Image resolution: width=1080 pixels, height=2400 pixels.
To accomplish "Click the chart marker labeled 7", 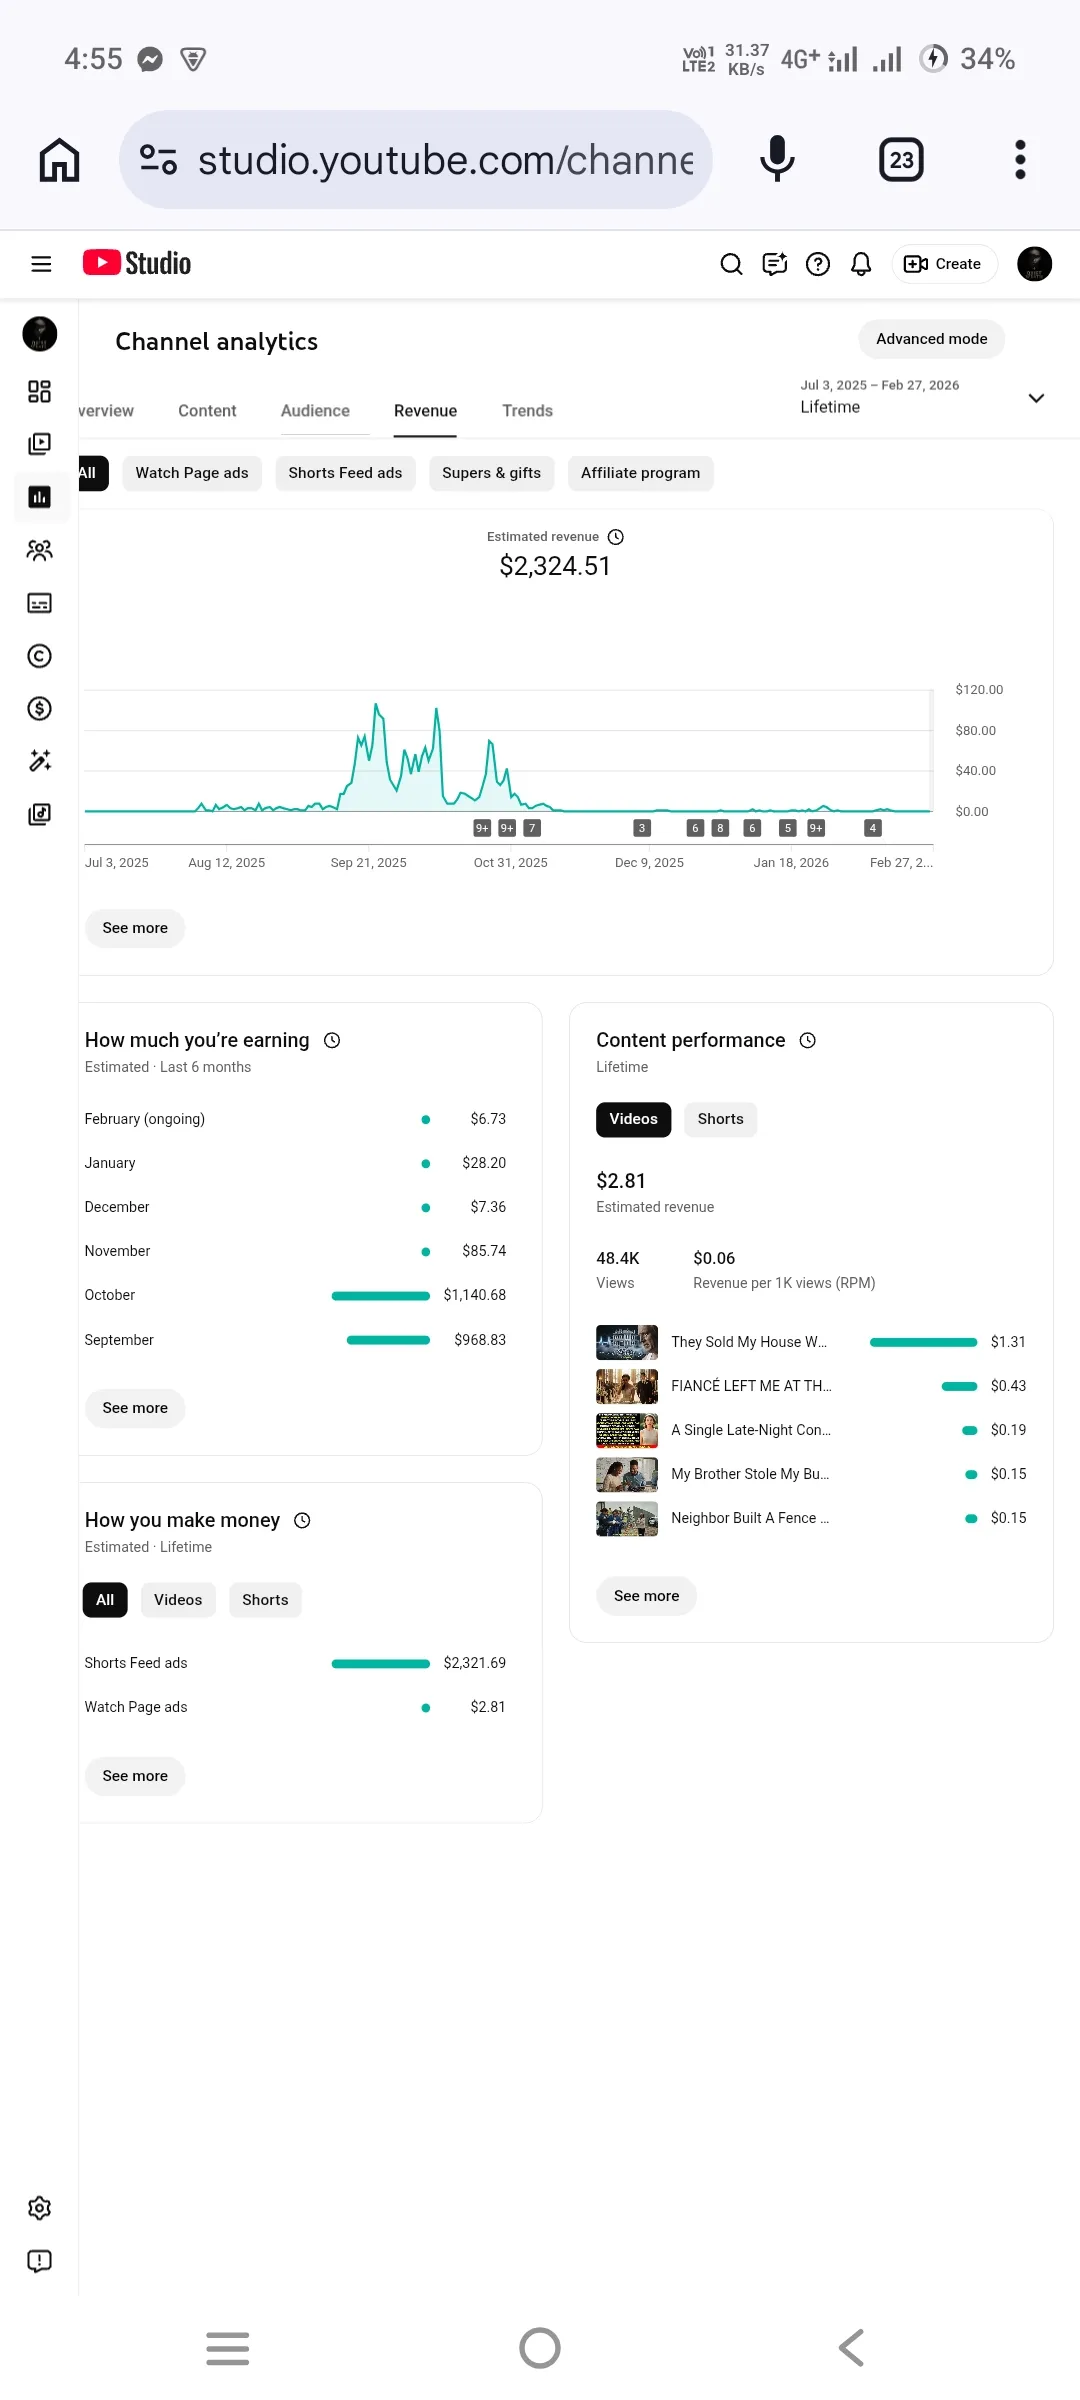I will pos(532,828).
